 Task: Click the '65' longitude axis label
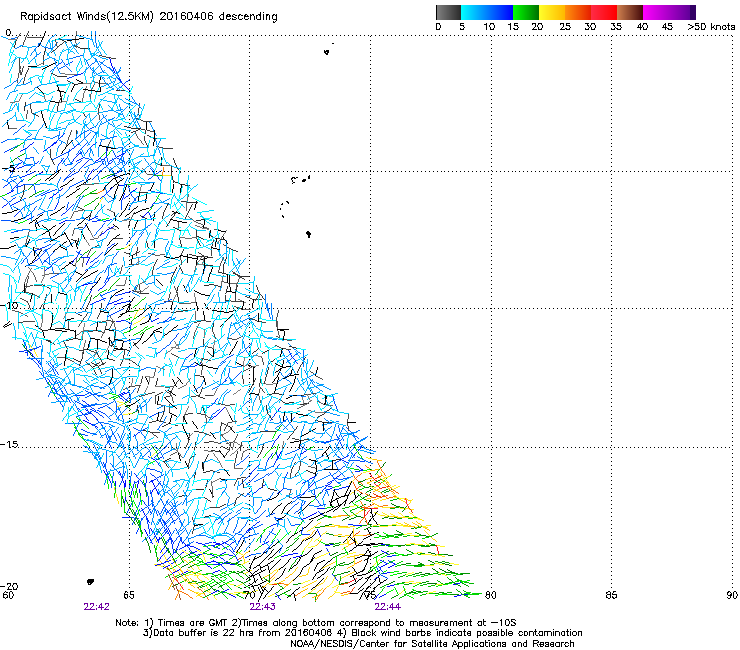[x=129, y=595]
